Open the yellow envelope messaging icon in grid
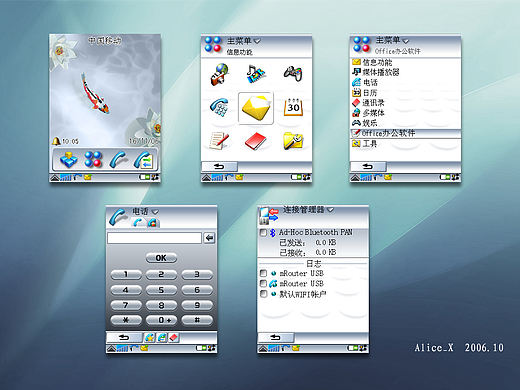The height and width of the screenshot is (390, 520). pyautogui.click(x=256, y=108)
